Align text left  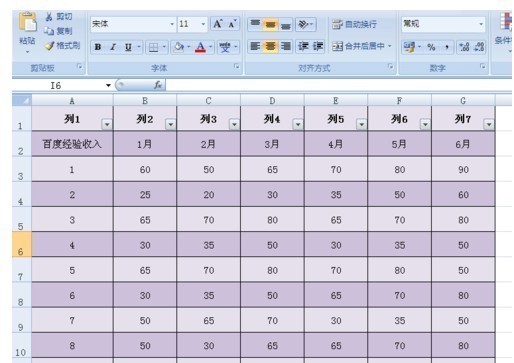click(x=255, y=46)
